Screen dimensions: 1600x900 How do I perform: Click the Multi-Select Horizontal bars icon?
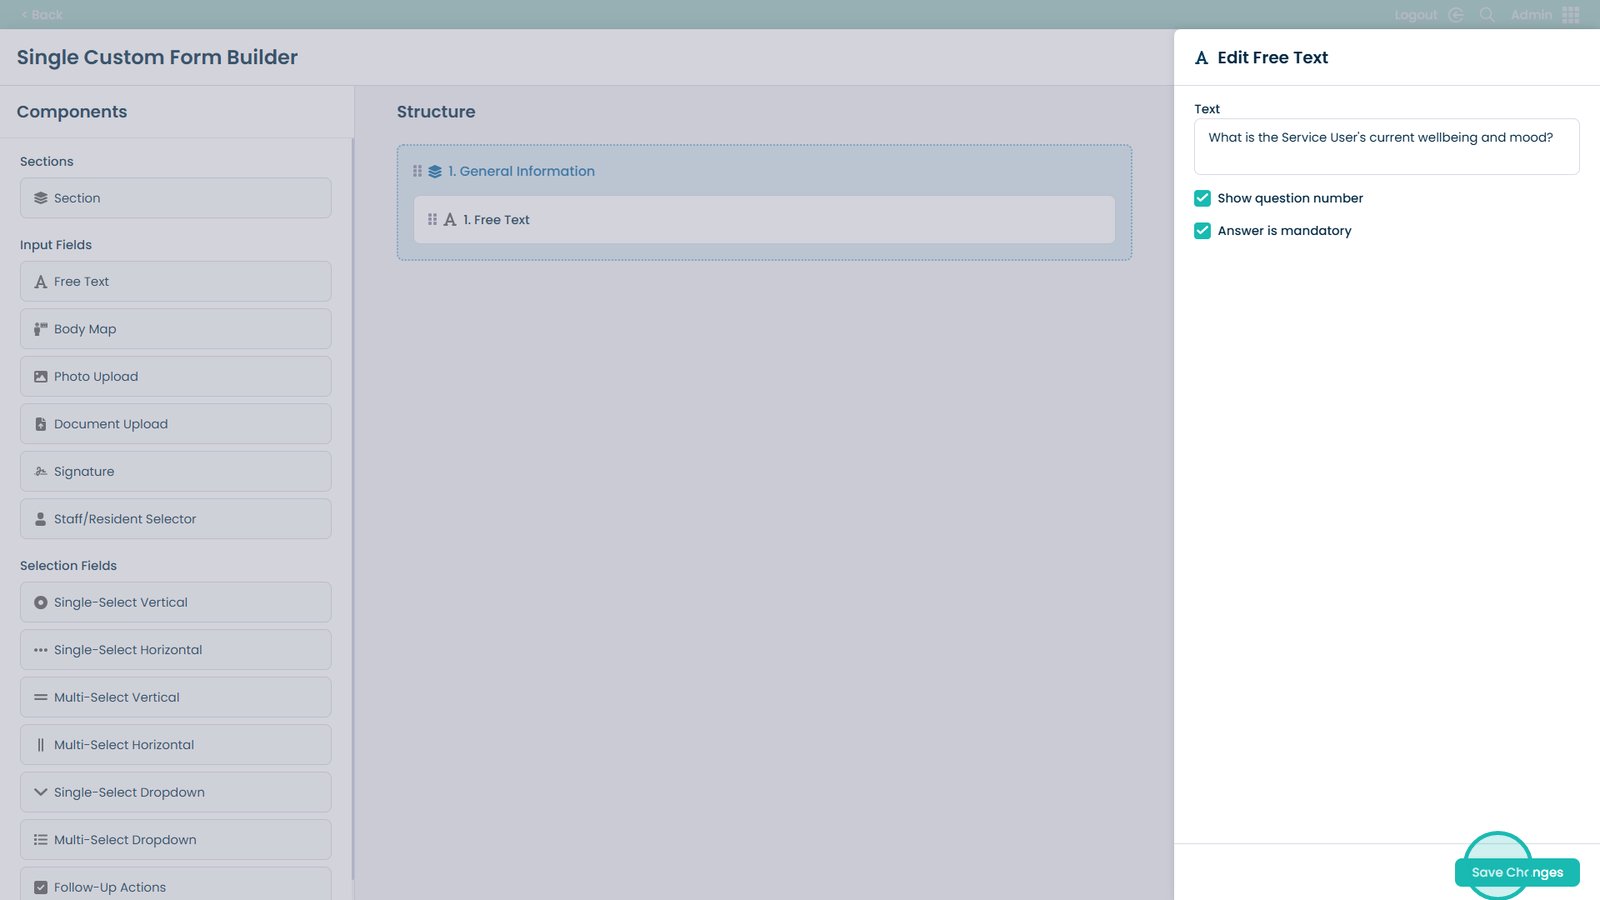point(41,745)
